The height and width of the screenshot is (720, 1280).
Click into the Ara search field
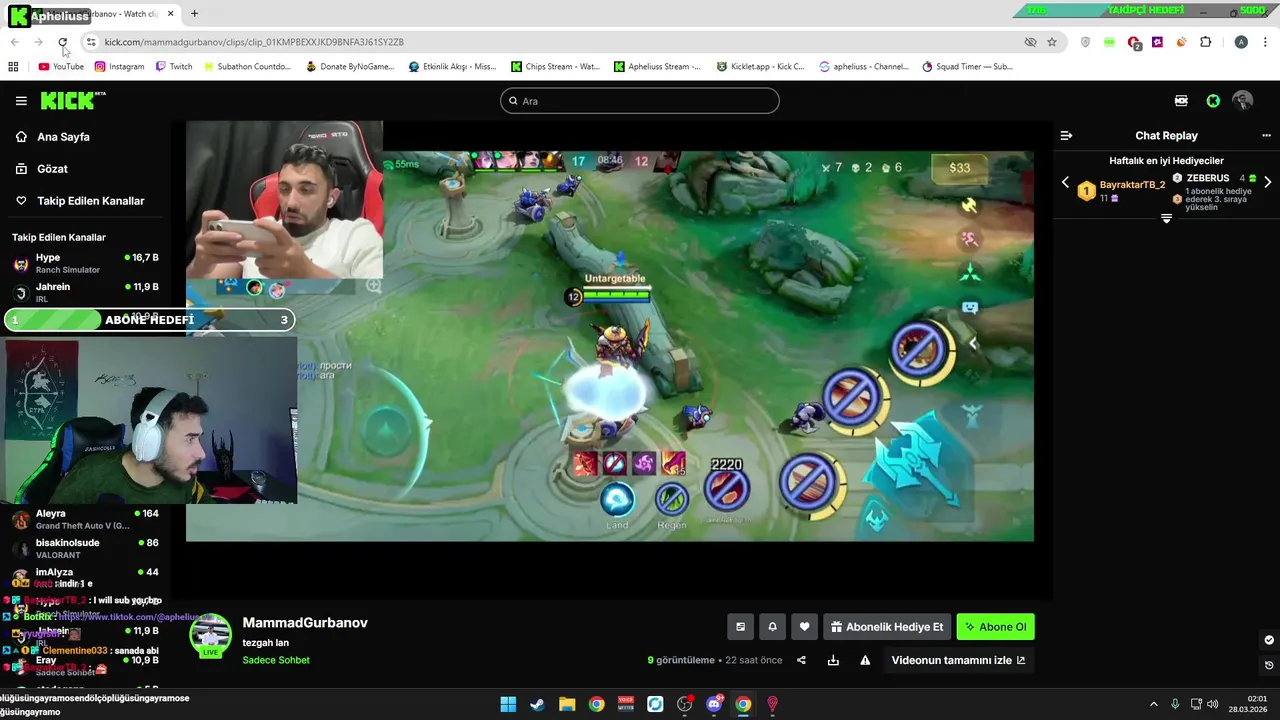click(639, 101)
